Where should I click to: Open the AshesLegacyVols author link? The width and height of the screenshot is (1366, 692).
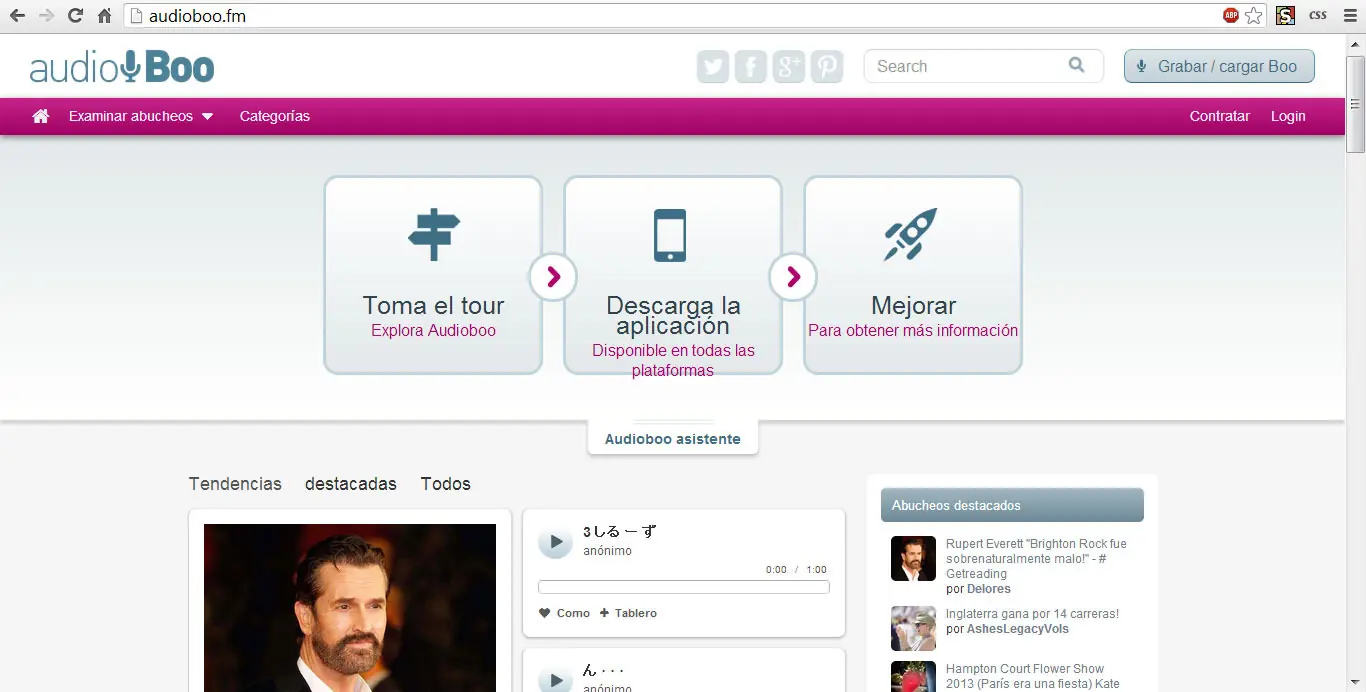click(x=1018, y=629)
